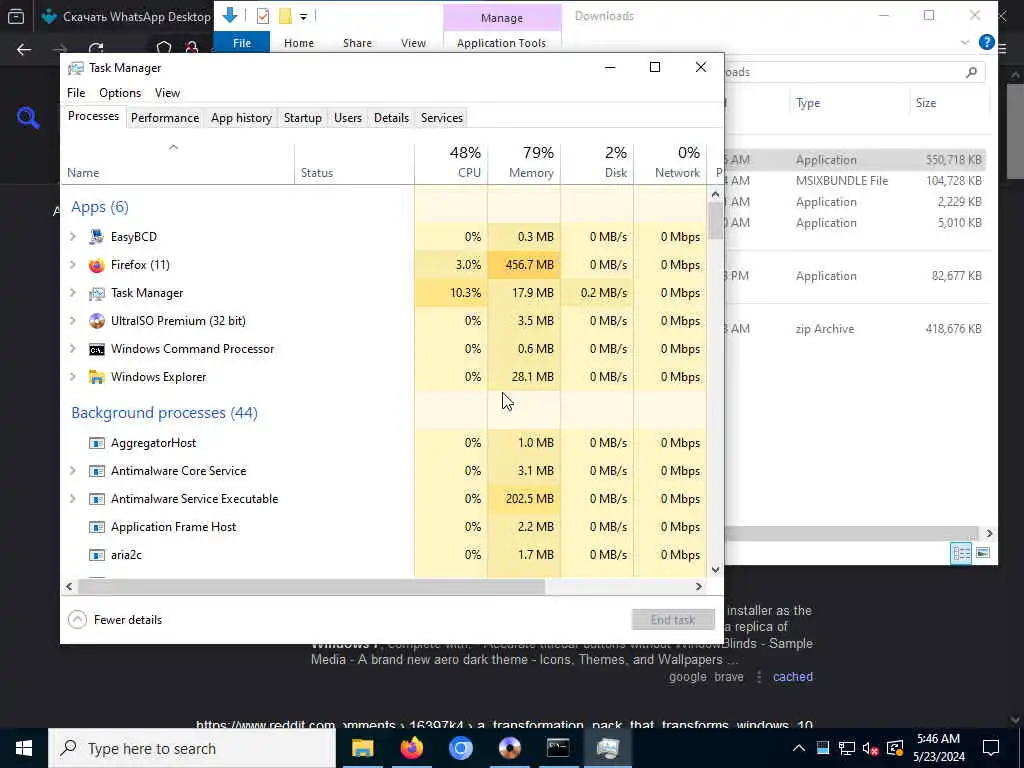Select the 550,718 KB Application file row
Viewport: 1024px width, 768px height.
(856, 160)
